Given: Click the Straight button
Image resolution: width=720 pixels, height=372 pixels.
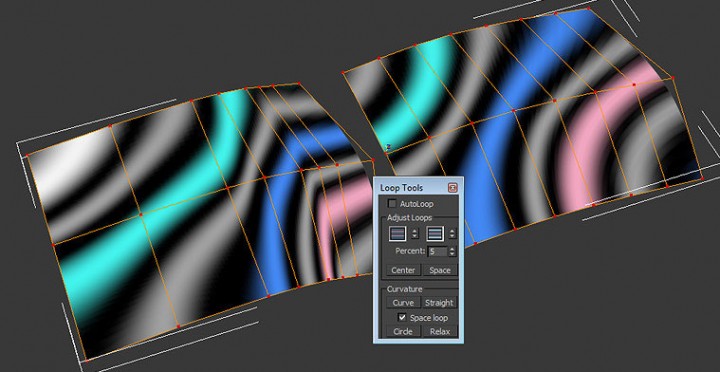Looking at the screenshot, I should (440, 303).
